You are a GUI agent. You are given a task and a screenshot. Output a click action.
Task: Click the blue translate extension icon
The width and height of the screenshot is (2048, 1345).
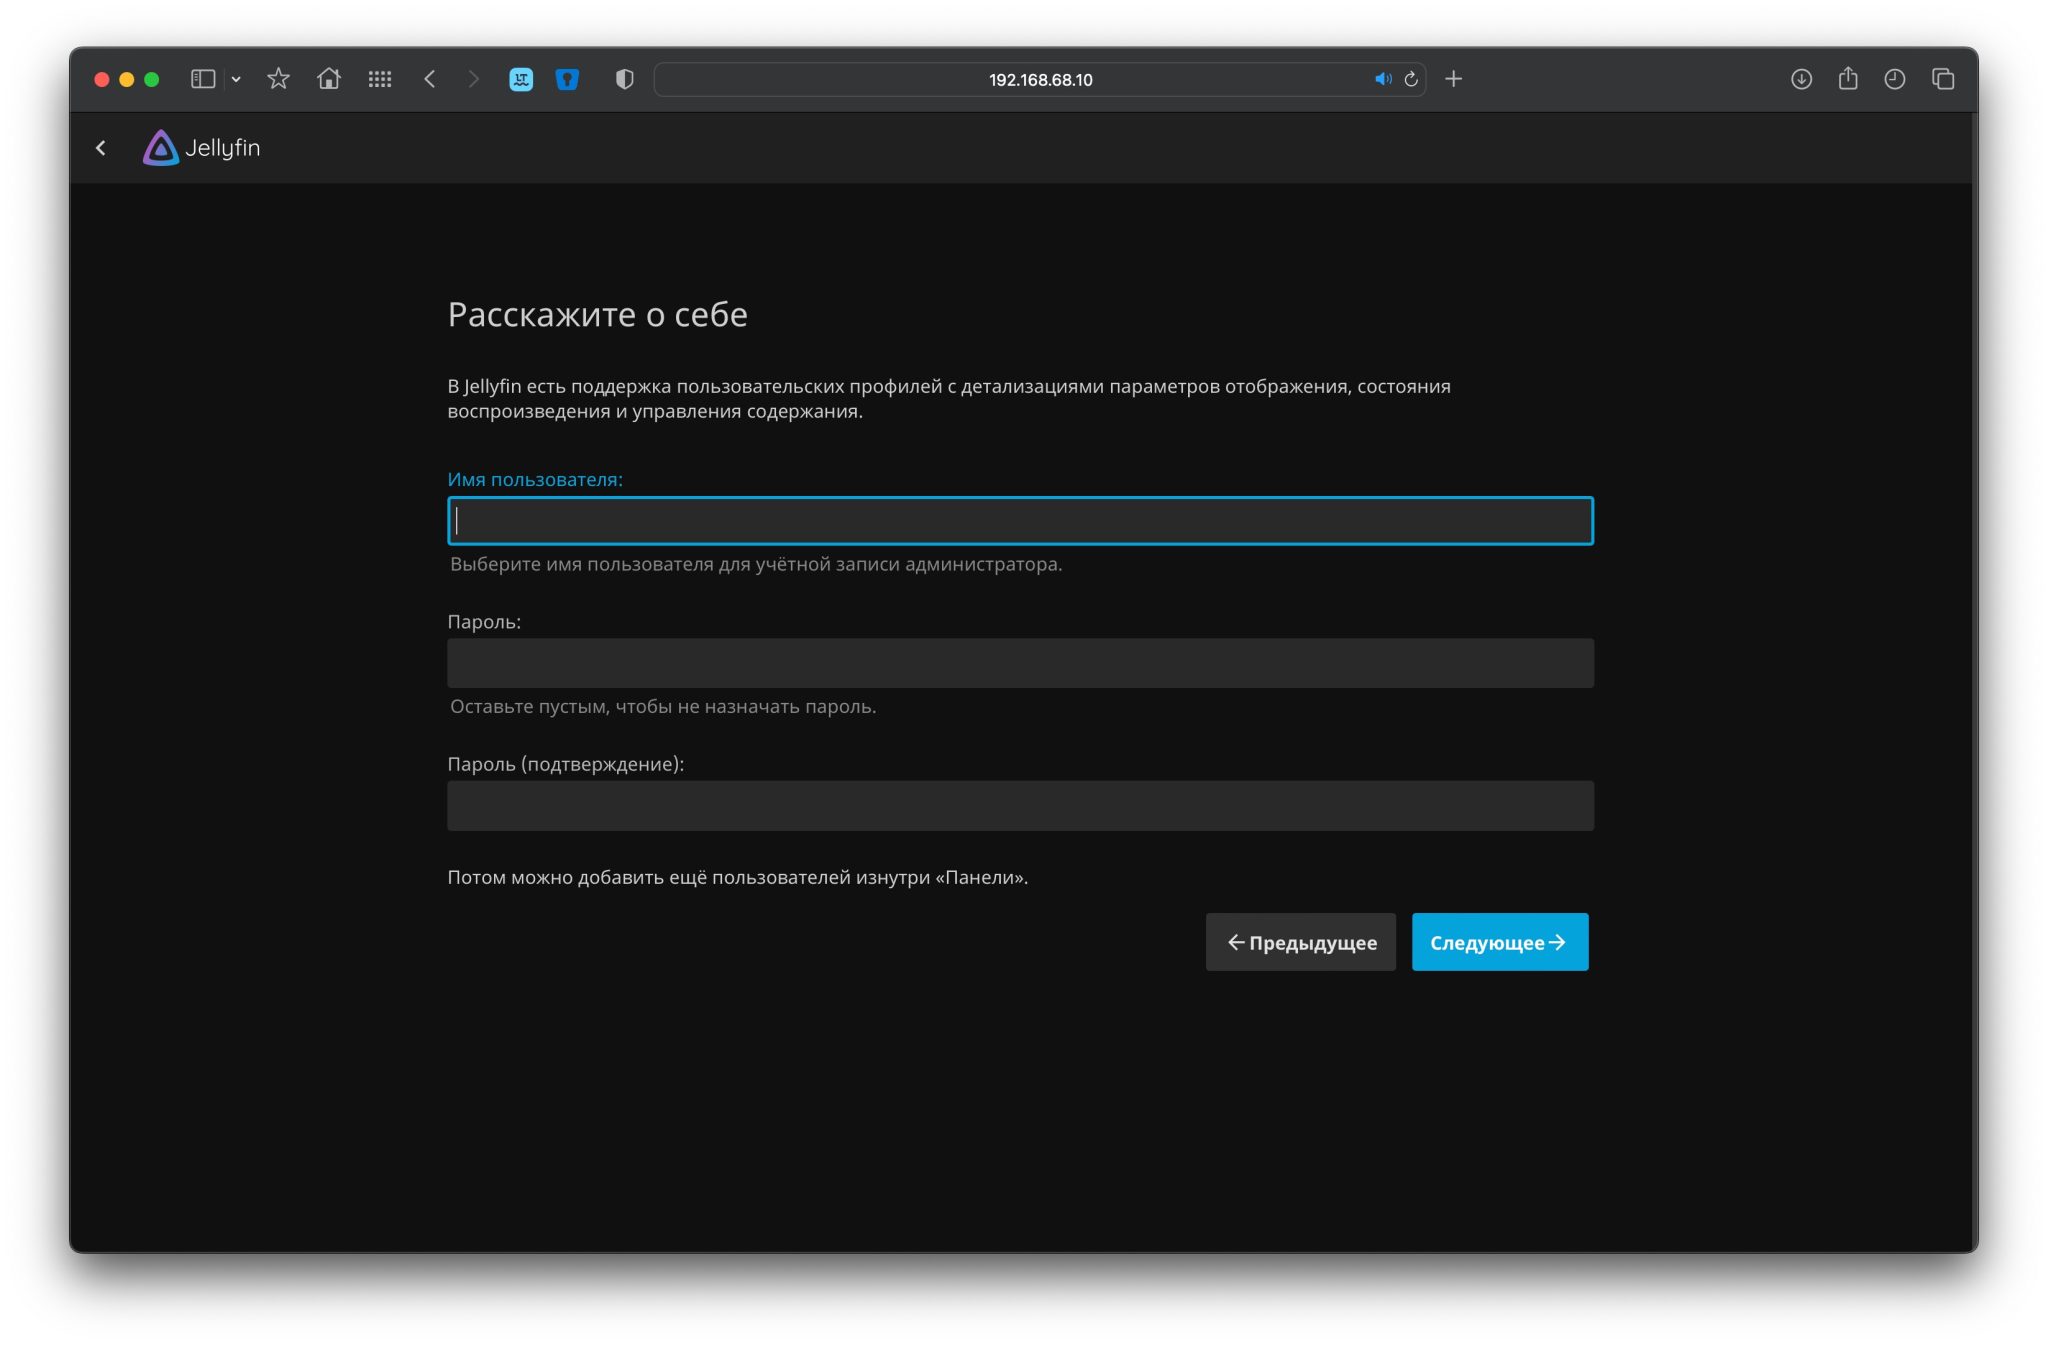point(521,79)
